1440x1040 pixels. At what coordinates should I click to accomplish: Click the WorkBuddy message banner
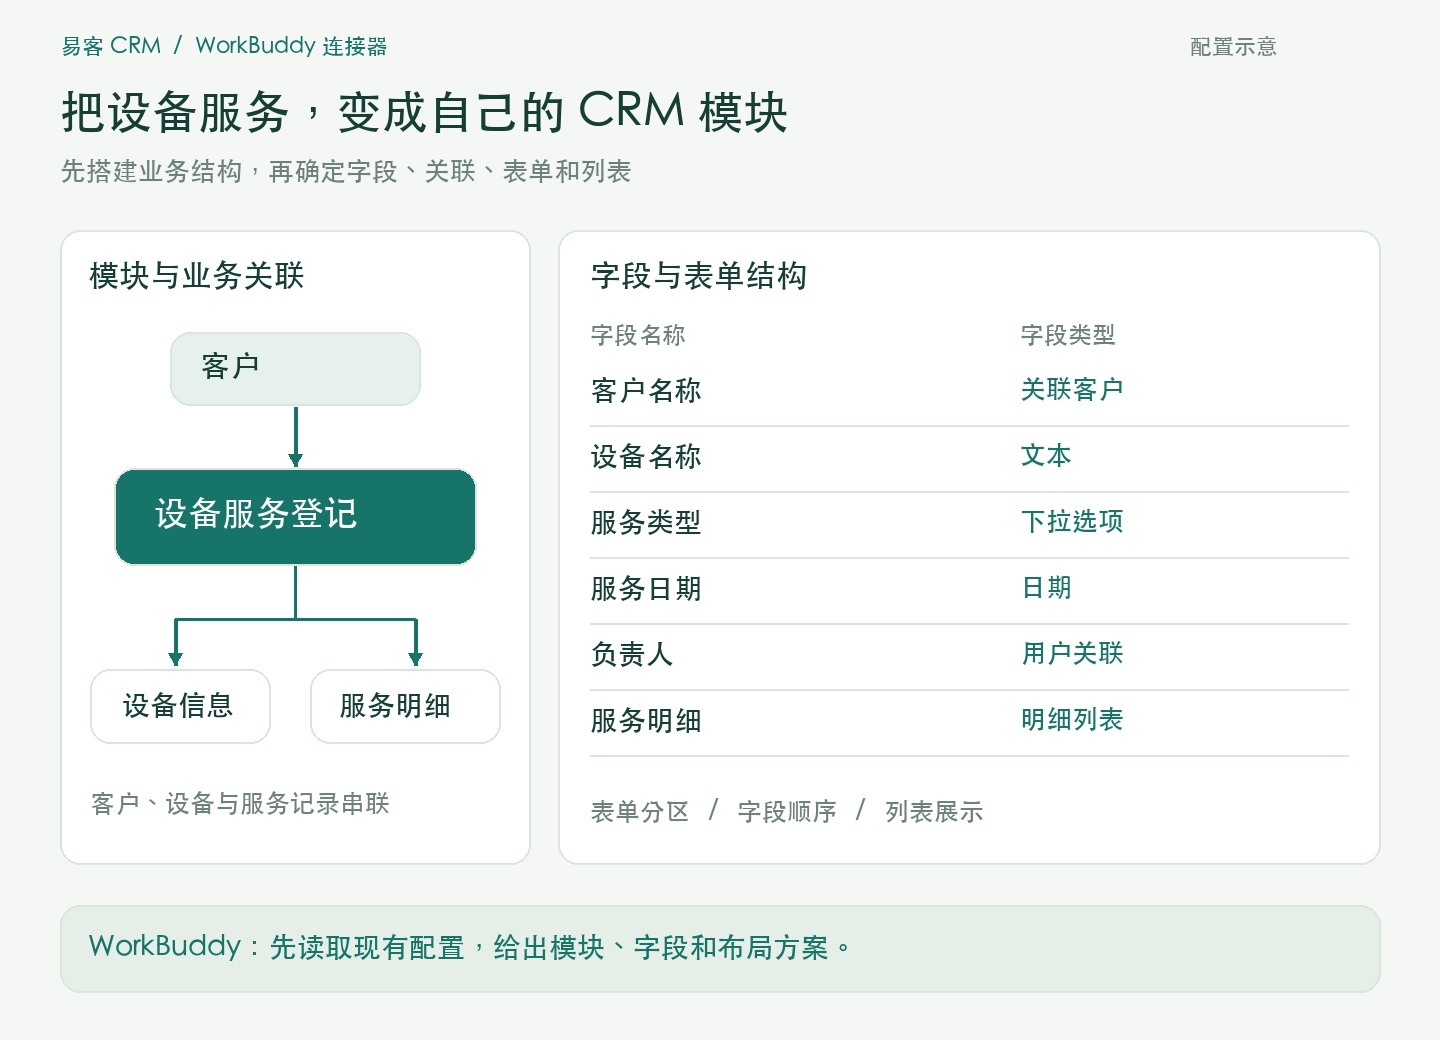tap(720, 949)
